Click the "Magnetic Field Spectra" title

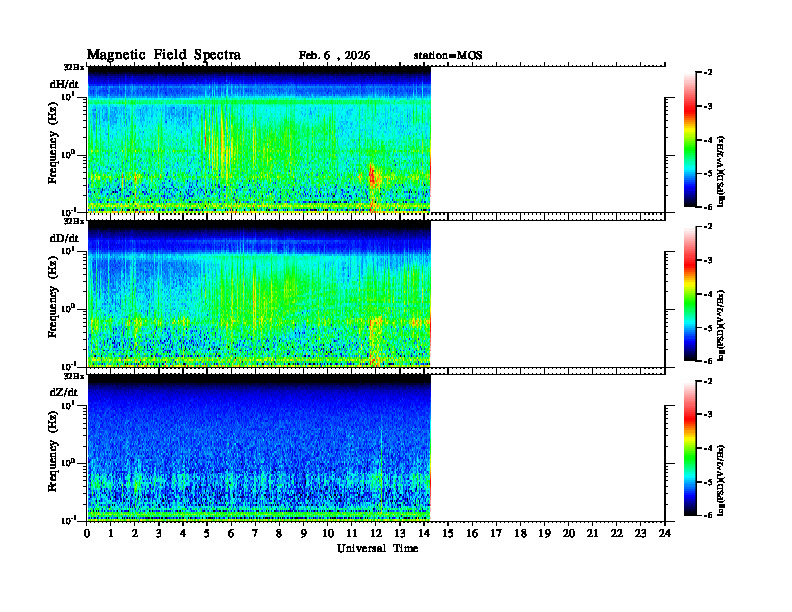[x=164, y=55]
